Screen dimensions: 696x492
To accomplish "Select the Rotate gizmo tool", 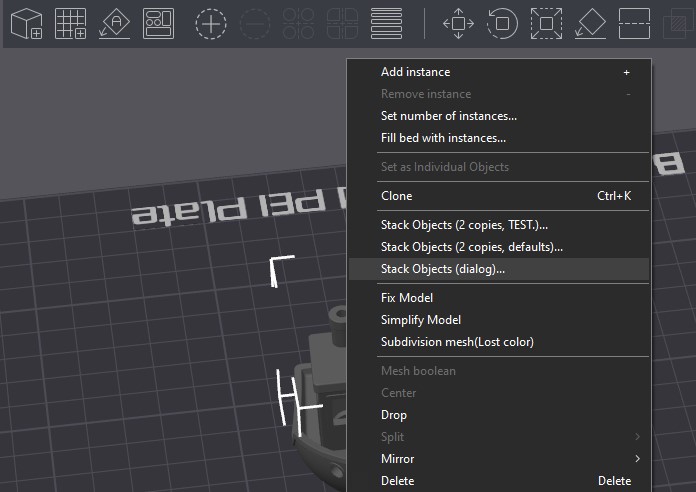I will click(502, 24).
